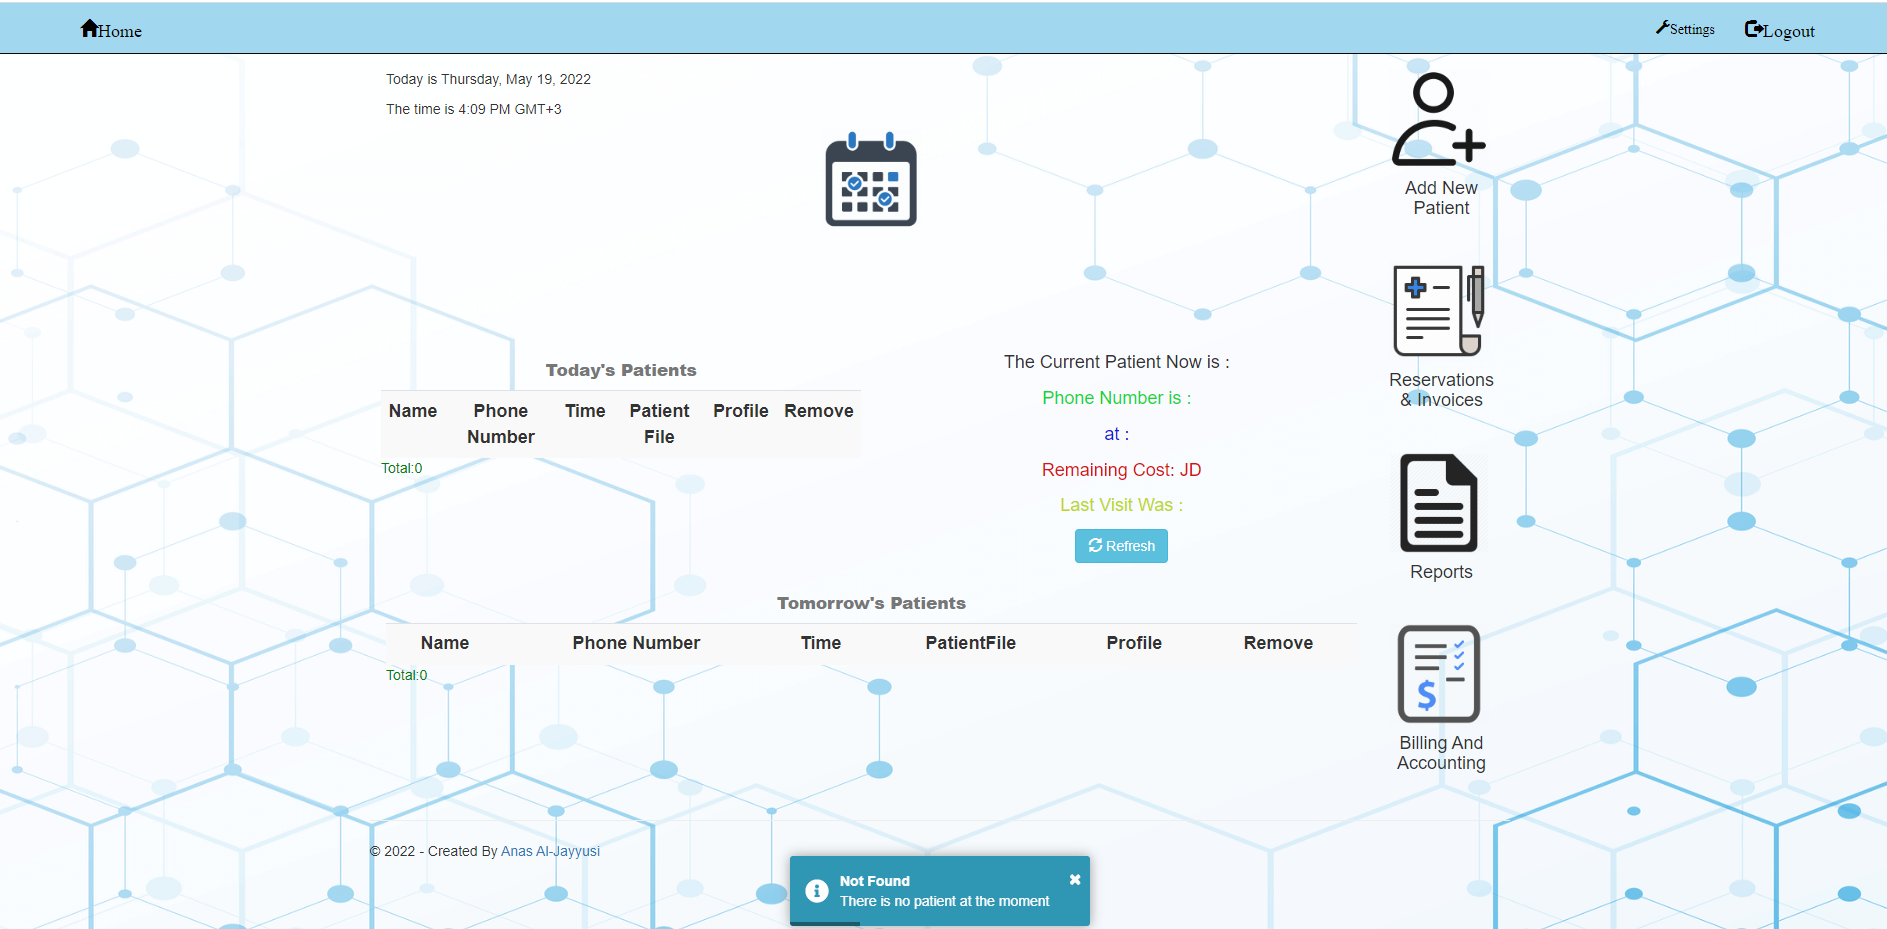Click the Remove column header in Today's Patients

tap(819, 410)
